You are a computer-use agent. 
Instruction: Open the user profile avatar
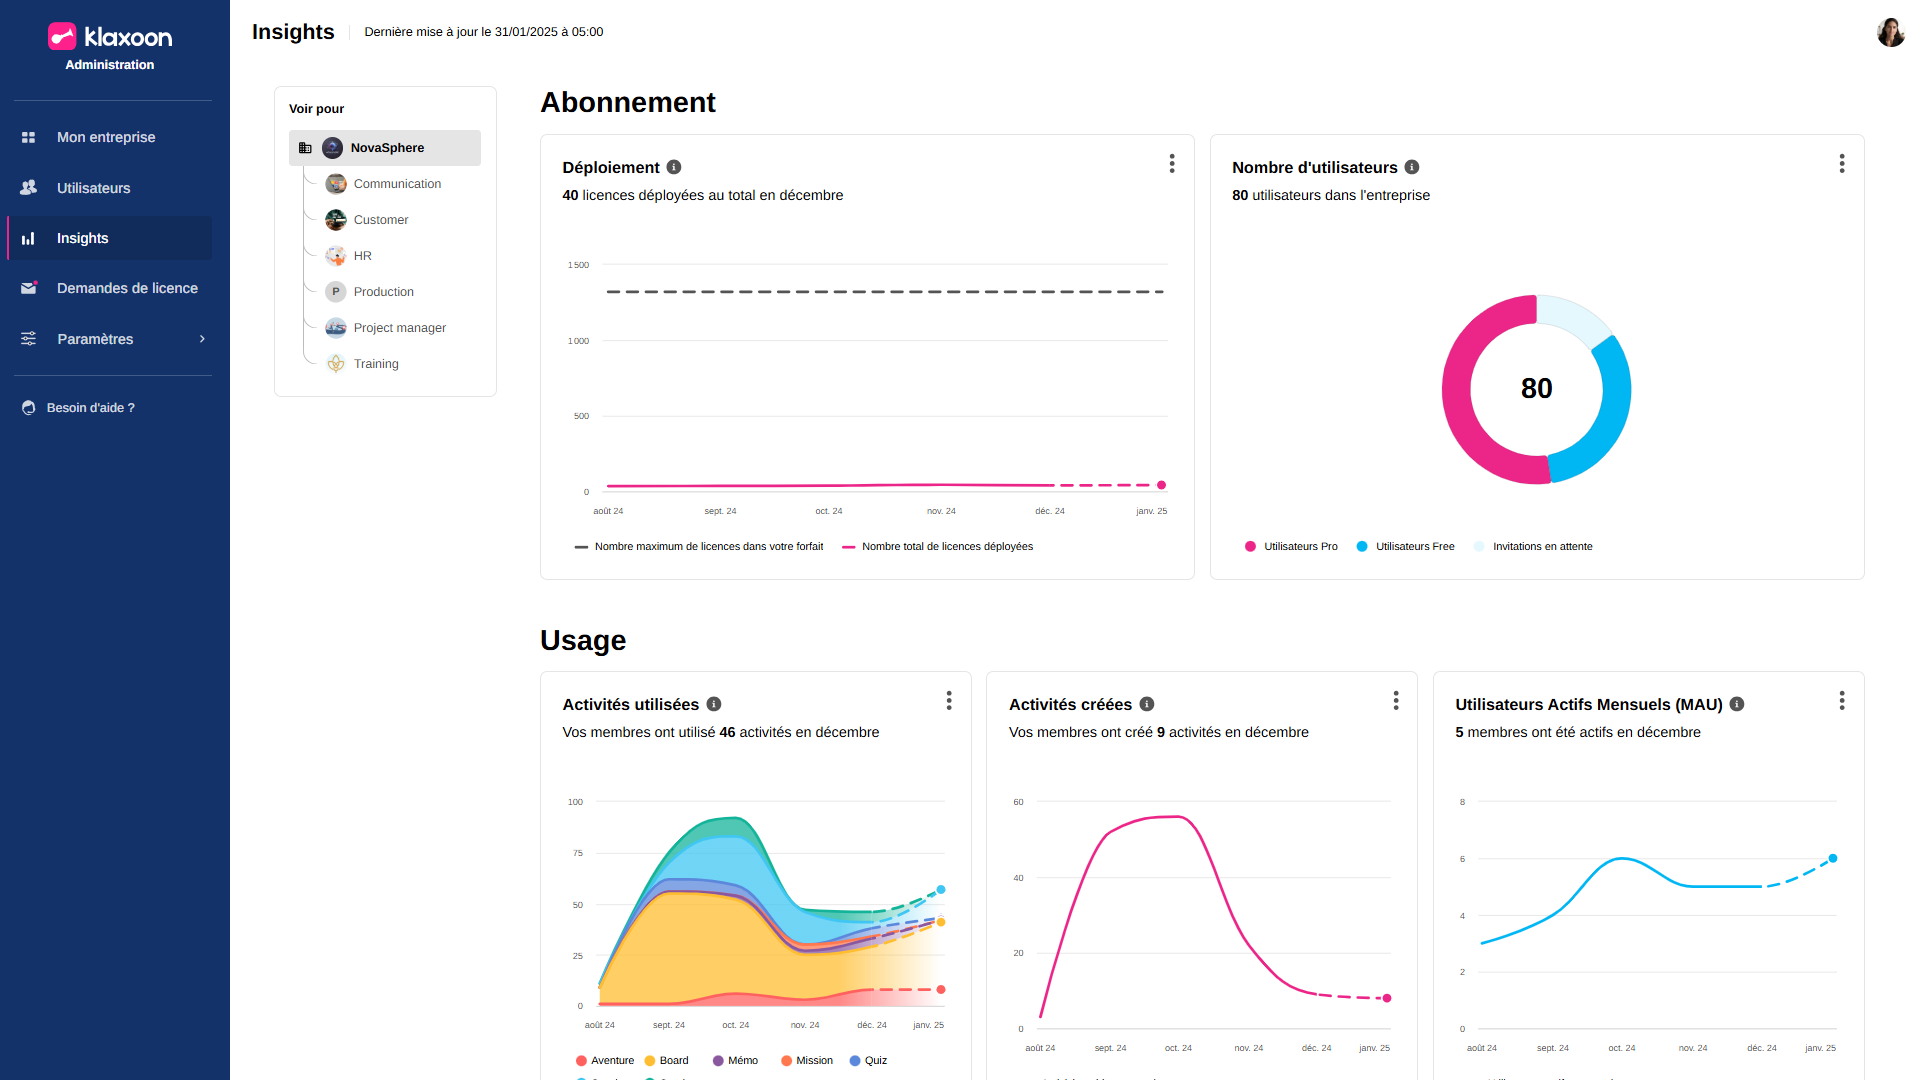tap(1890, 32)
